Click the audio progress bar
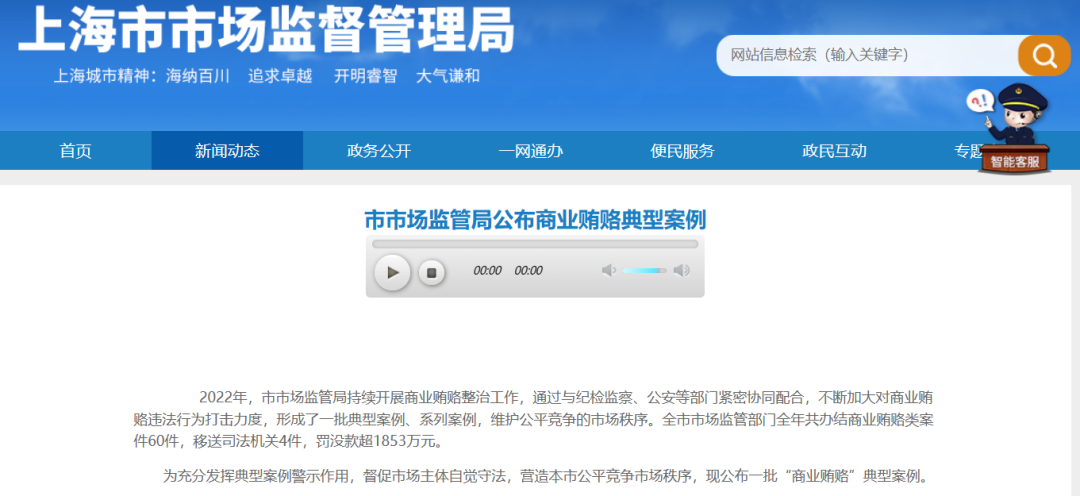Image resolution: width=1080 pixels, height=496 pixels. pyautogui.click(x=535, y=244)
